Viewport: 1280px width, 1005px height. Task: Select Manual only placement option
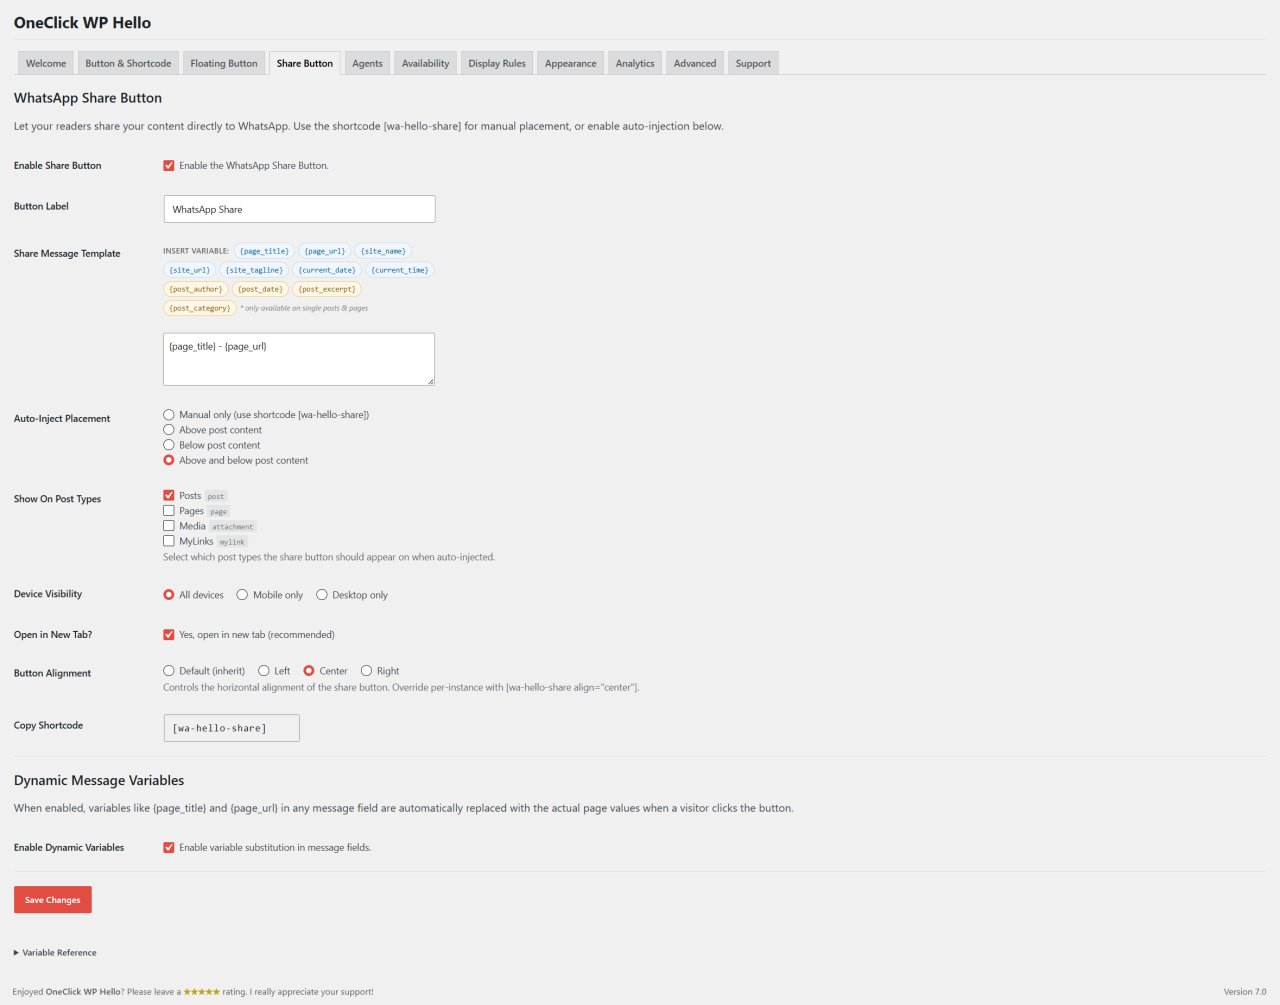(x=169, y=414)
